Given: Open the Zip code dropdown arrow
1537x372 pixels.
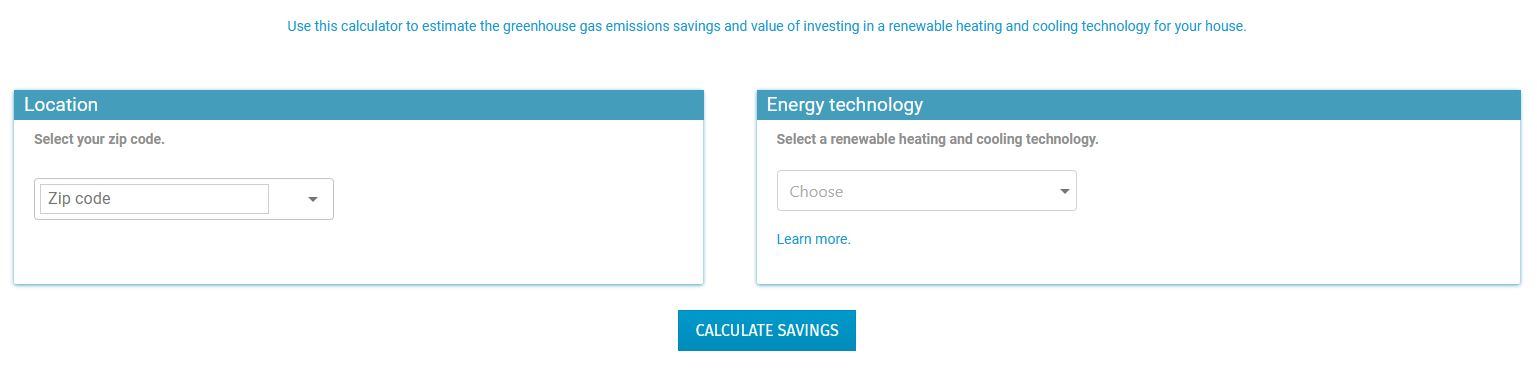Looking at the screenshot, I should [313, 200].
